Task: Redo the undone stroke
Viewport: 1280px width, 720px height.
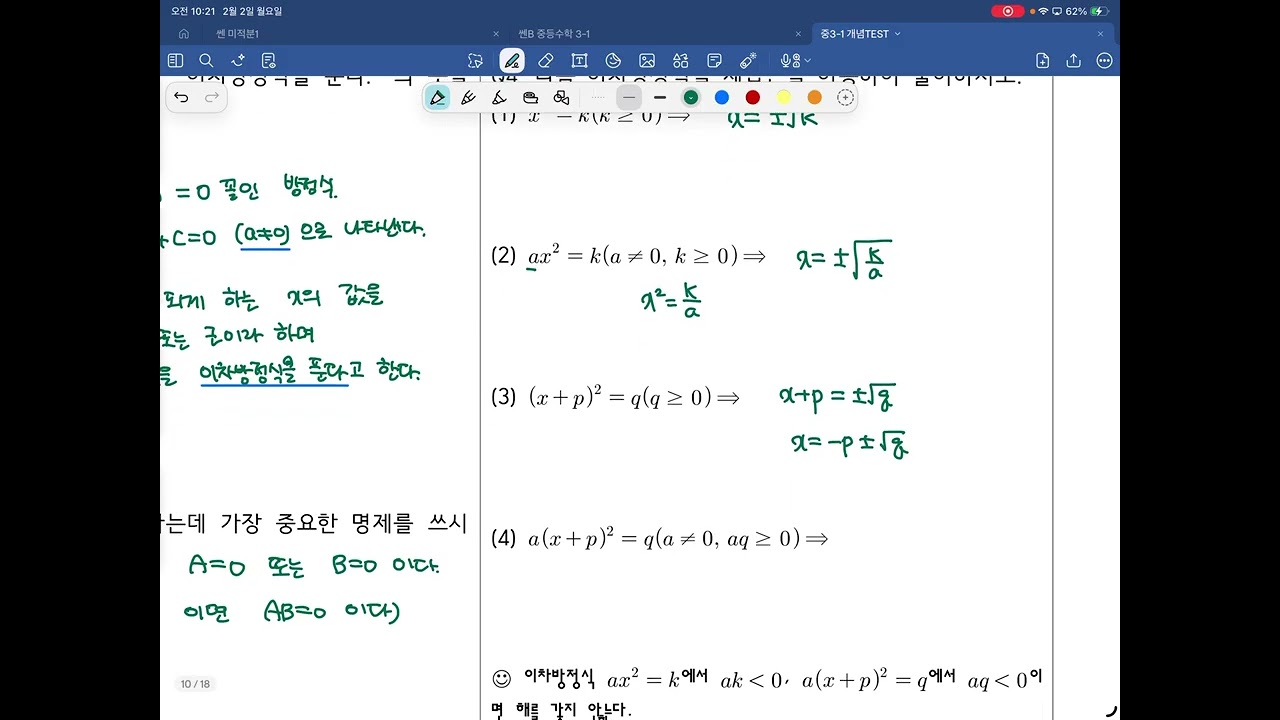Action: (x=211, y=97)
